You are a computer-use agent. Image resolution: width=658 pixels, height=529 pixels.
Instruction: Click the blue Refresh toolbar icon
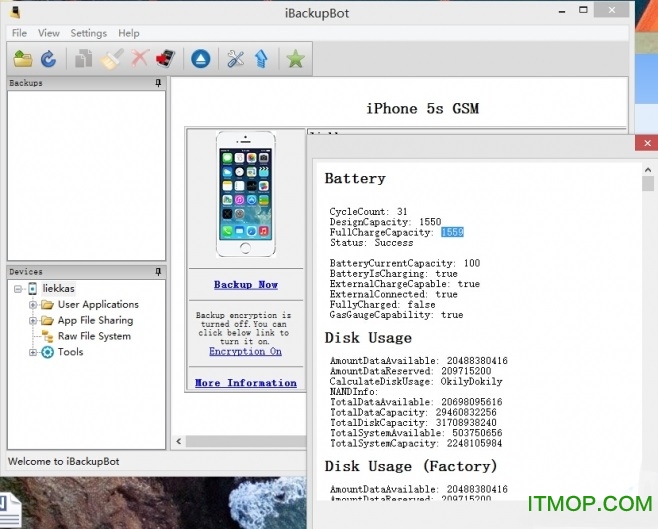(x=48, y=59)
